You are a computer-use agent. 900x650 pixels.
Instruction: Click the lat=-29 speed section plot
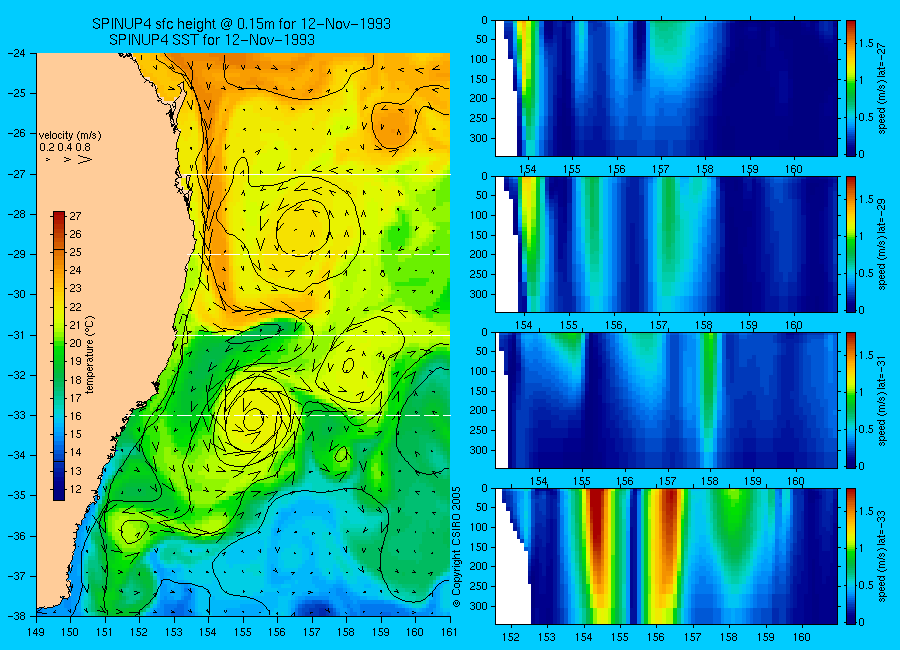pyautogui.click(x=666, y=244)
